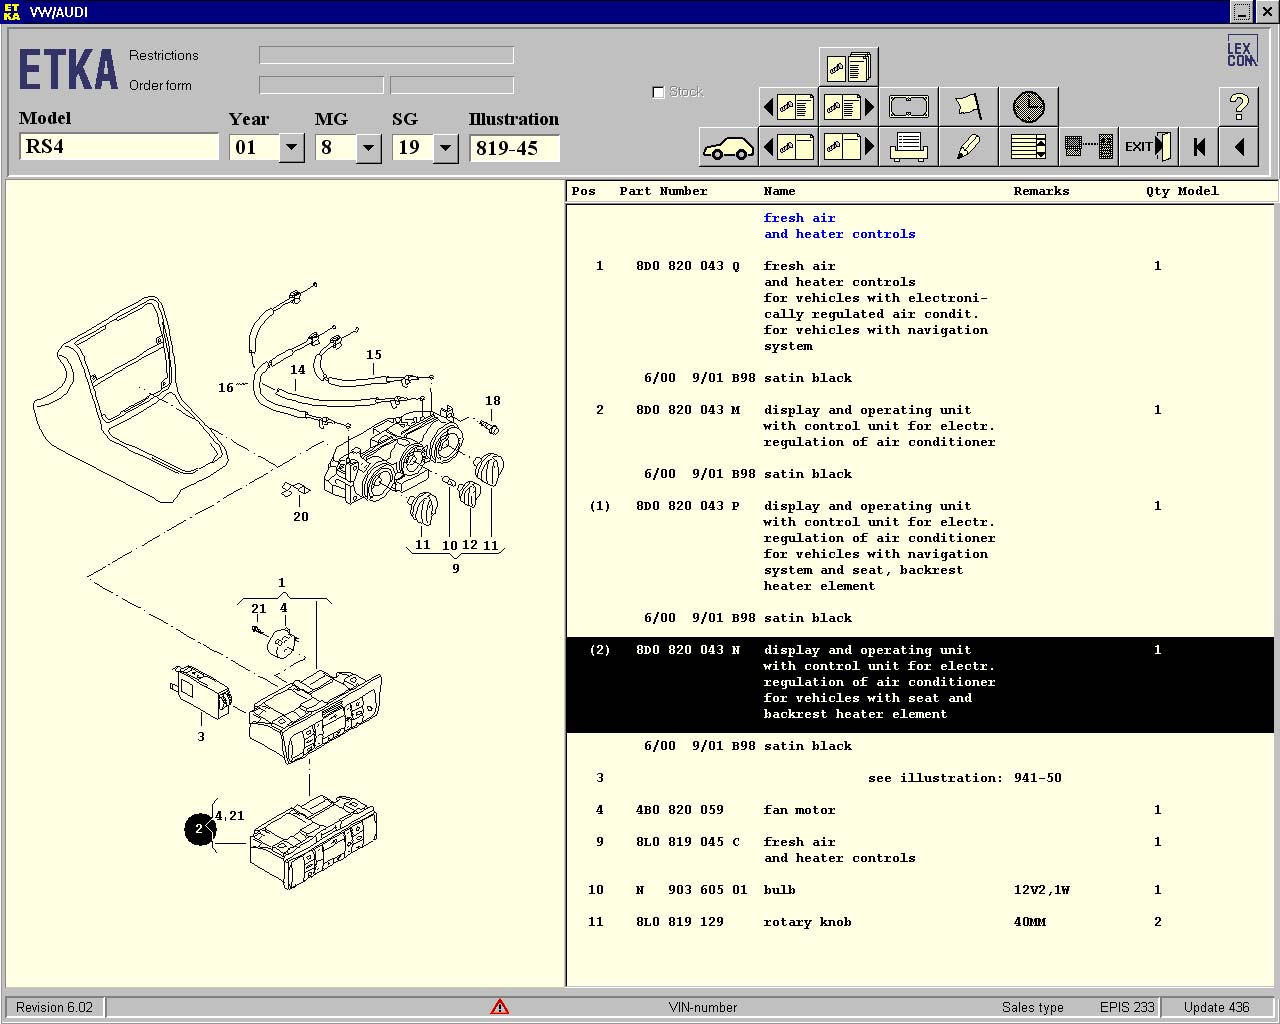Click the Model field showing RS4
The height and width of the screenshot is (1024, 1280).
119,147
